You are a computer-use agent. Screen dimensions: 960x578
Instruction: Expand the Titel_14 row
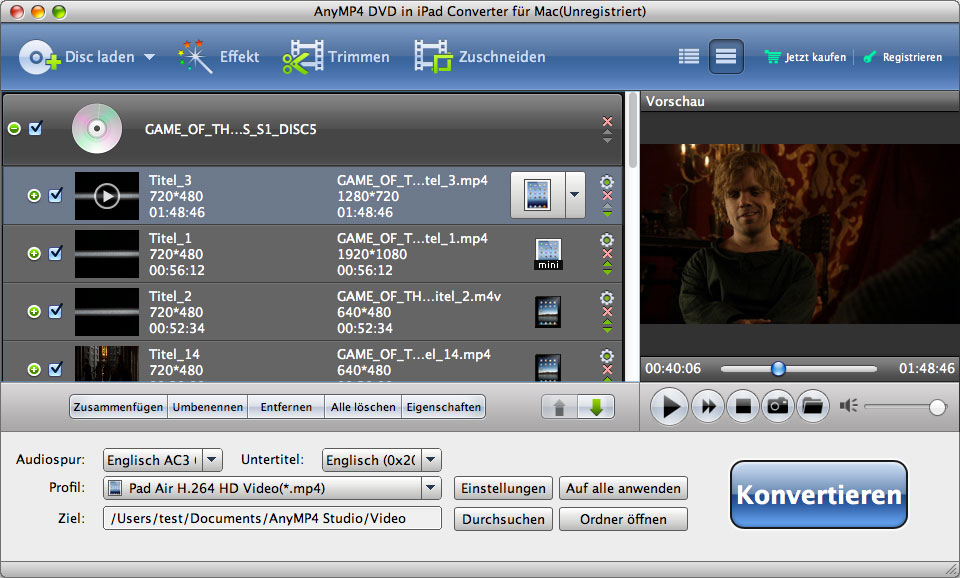pos(34,370)
